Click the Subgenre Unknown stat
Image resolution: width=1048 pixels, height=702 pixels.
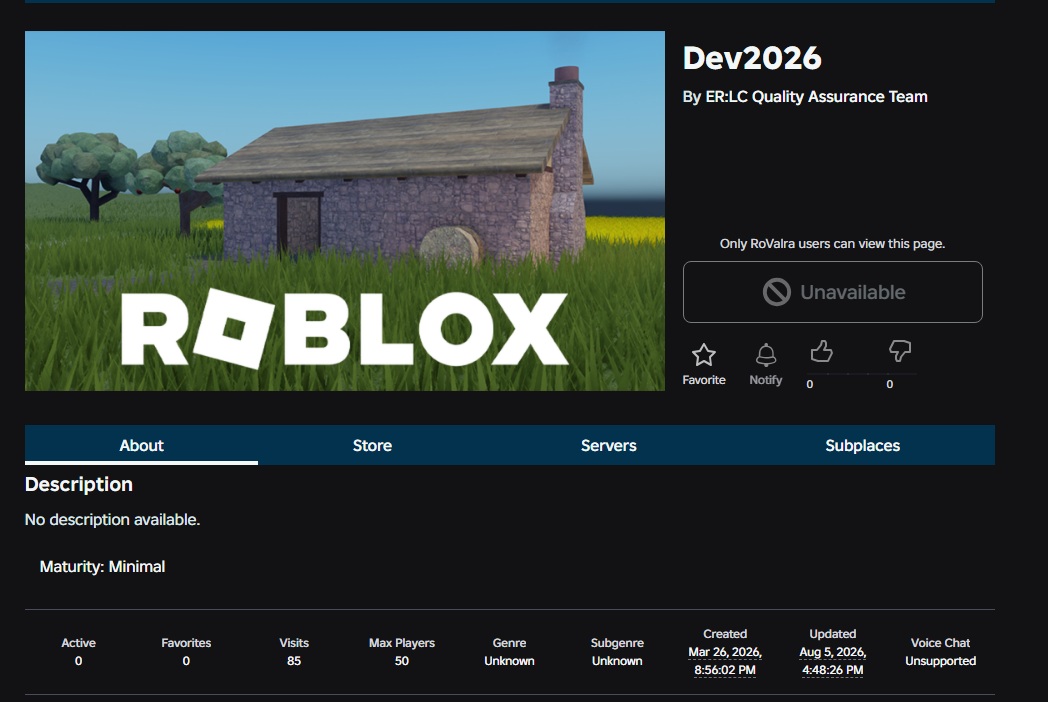click(617, 652)
